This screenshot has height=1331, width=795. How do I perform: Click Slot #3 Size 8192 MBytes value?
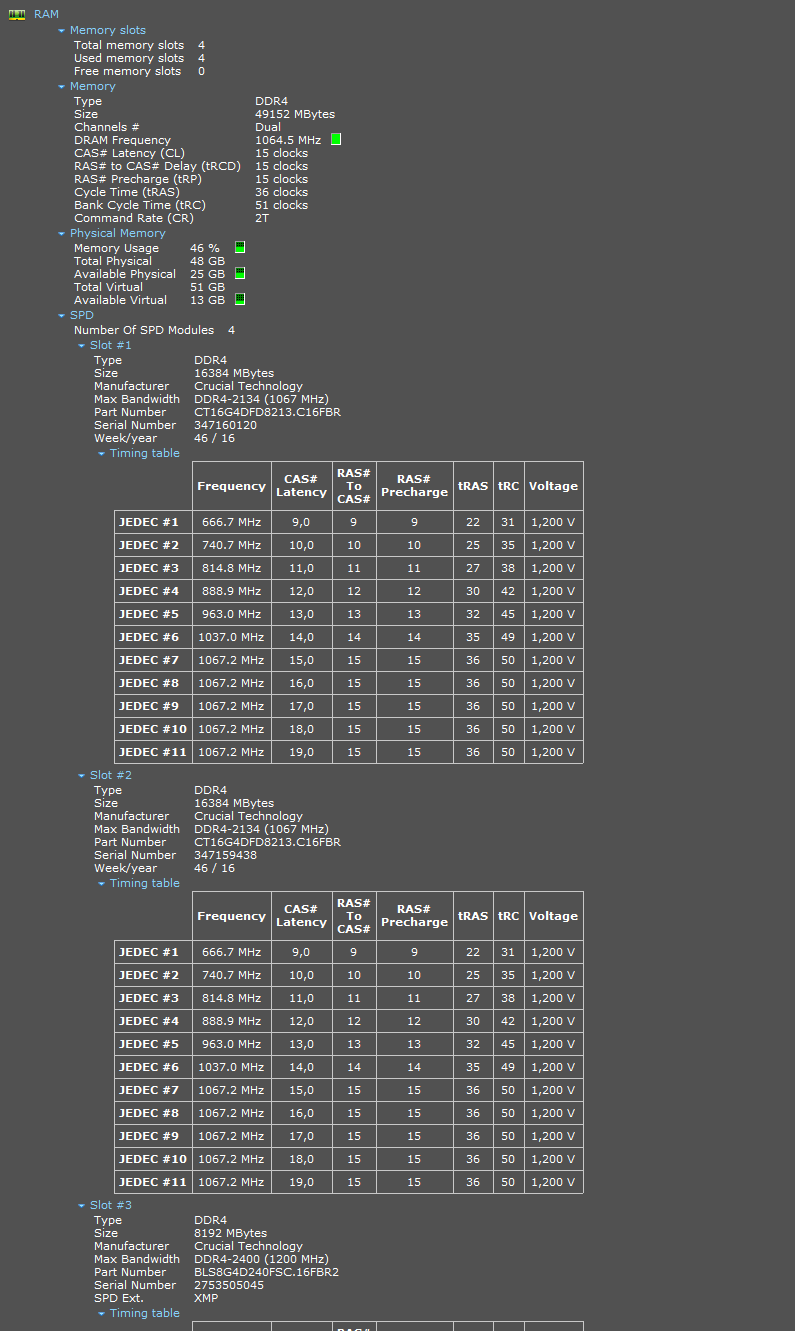click(x=230, y=1233)
